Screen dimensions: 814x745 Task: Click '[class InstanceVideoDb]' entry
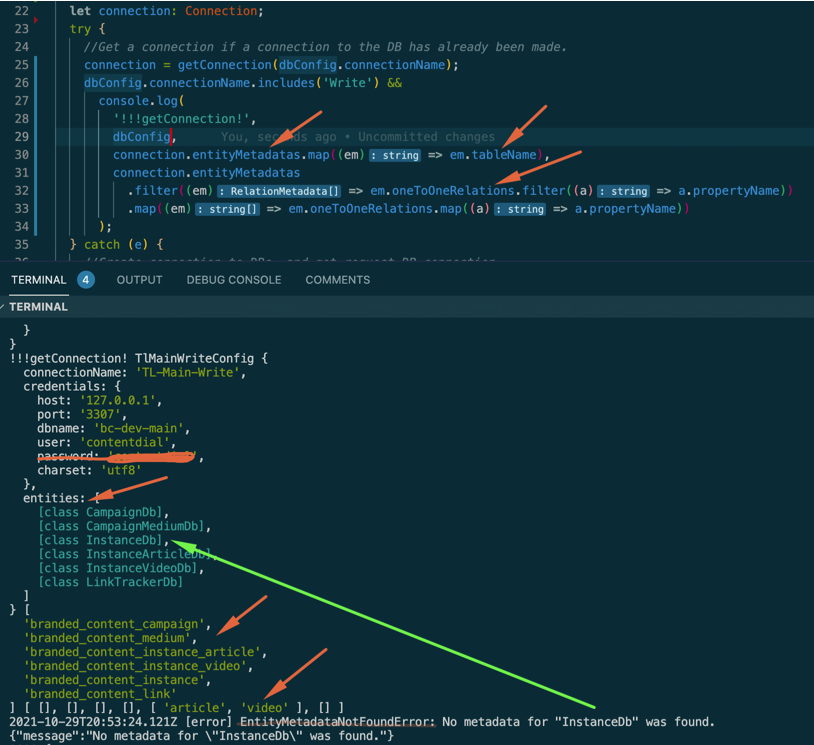[x=118, y=568]
